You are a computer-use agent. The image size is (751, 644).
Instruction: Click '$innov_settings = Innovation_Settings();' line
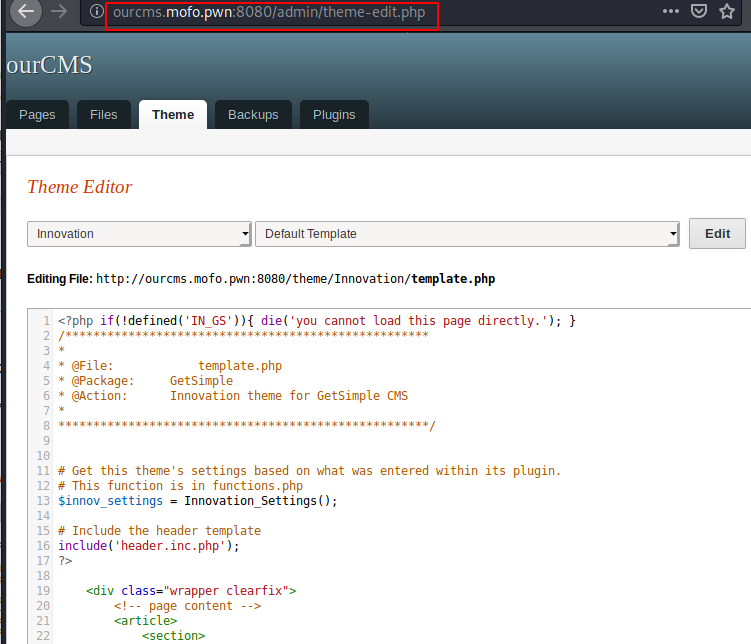[x=198, y=501]
